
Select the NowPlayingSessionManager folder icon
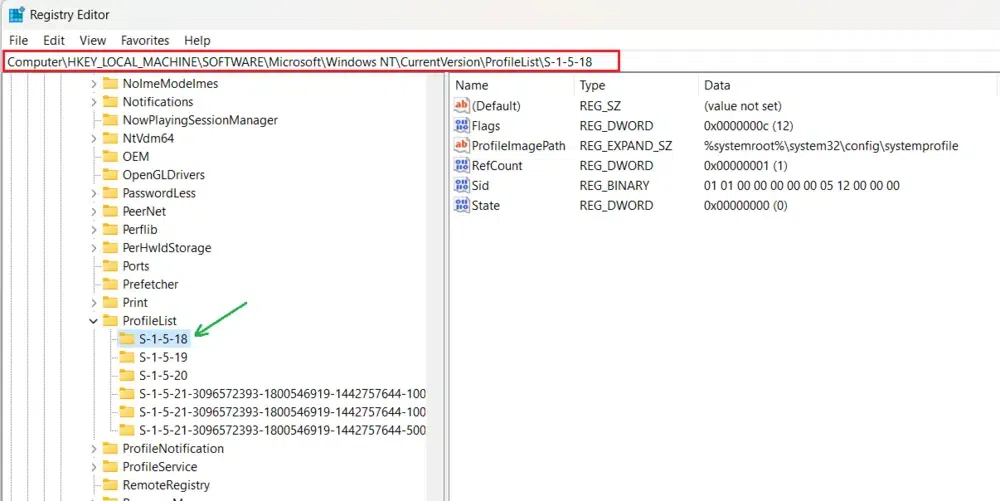point(110,120)
